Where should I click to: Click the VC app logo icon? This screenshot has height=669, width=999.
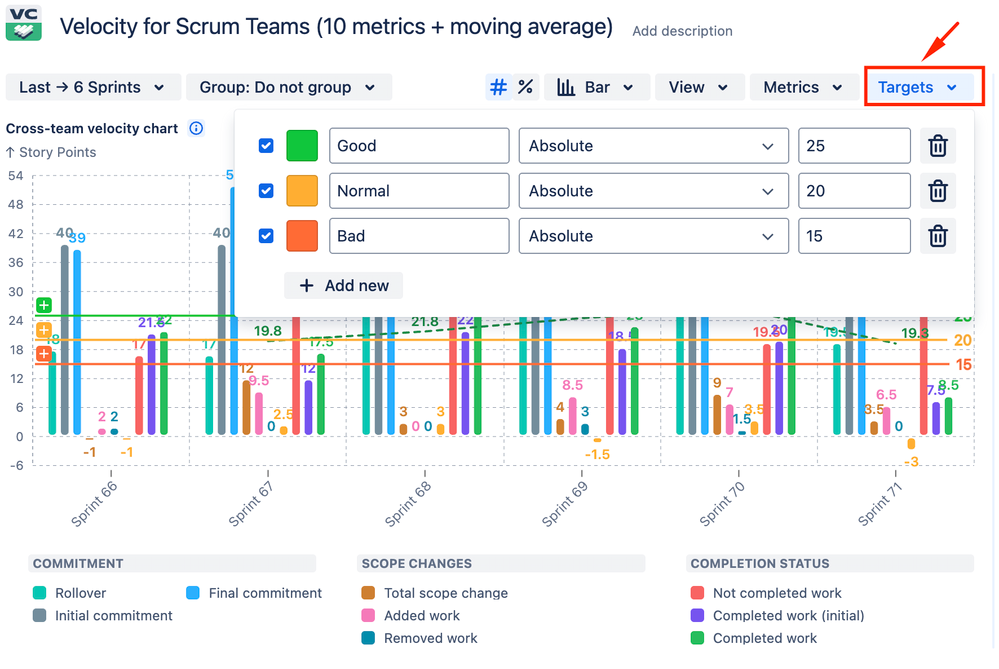(x=23, y=23)
